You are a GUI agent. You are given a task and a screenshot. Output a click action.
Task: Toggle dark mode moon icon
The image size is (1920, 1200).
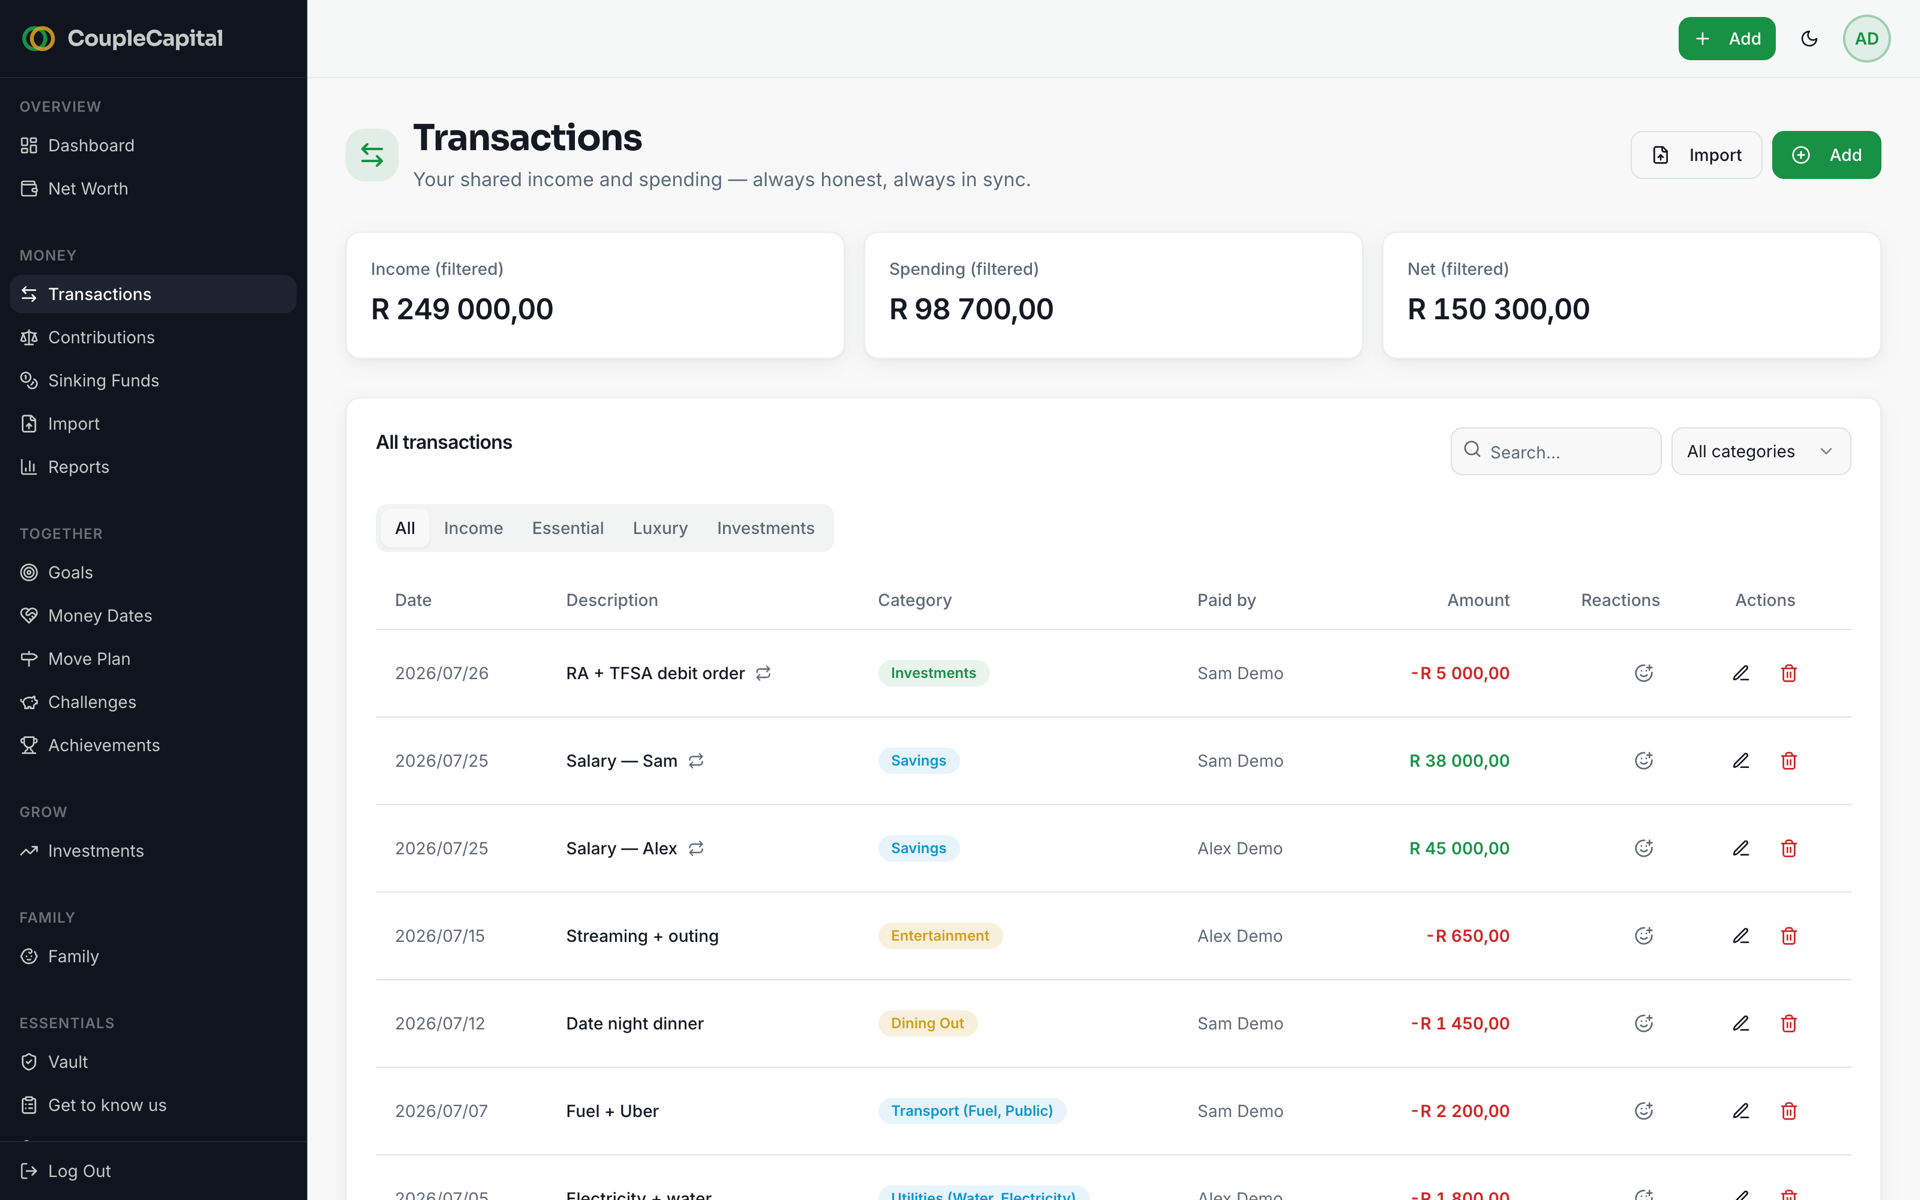click(1809, 39)
